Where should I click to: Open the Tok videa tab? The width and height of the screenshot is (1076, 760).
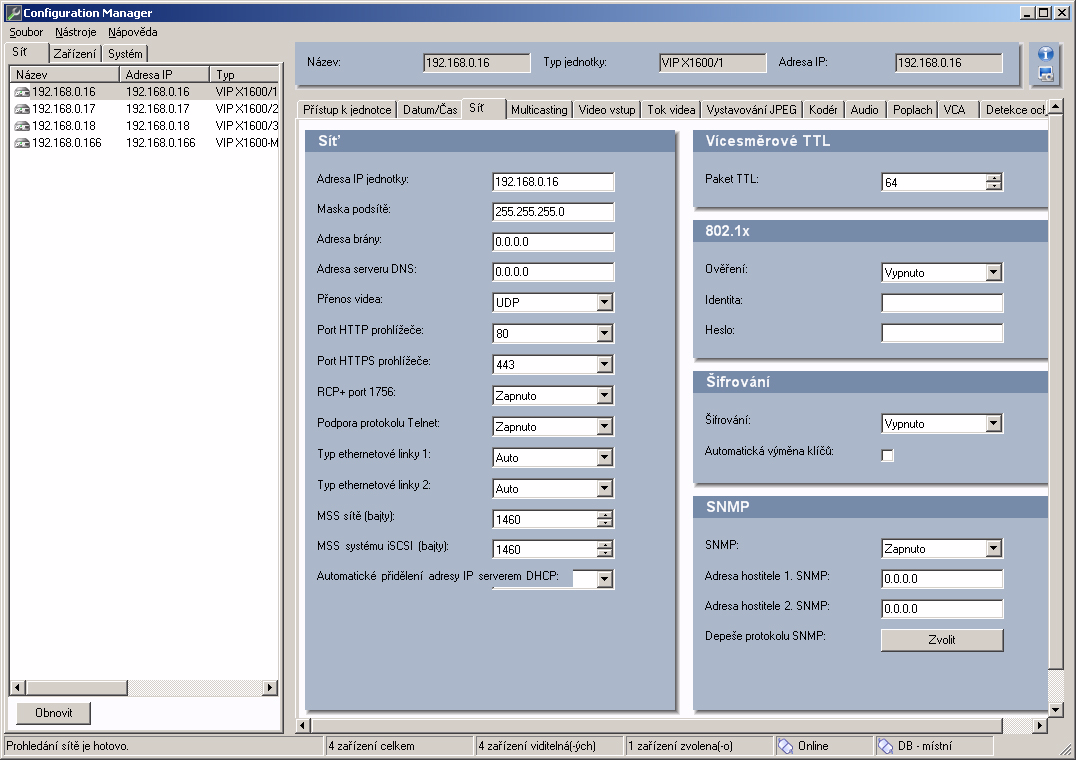[x=671, y=110]
